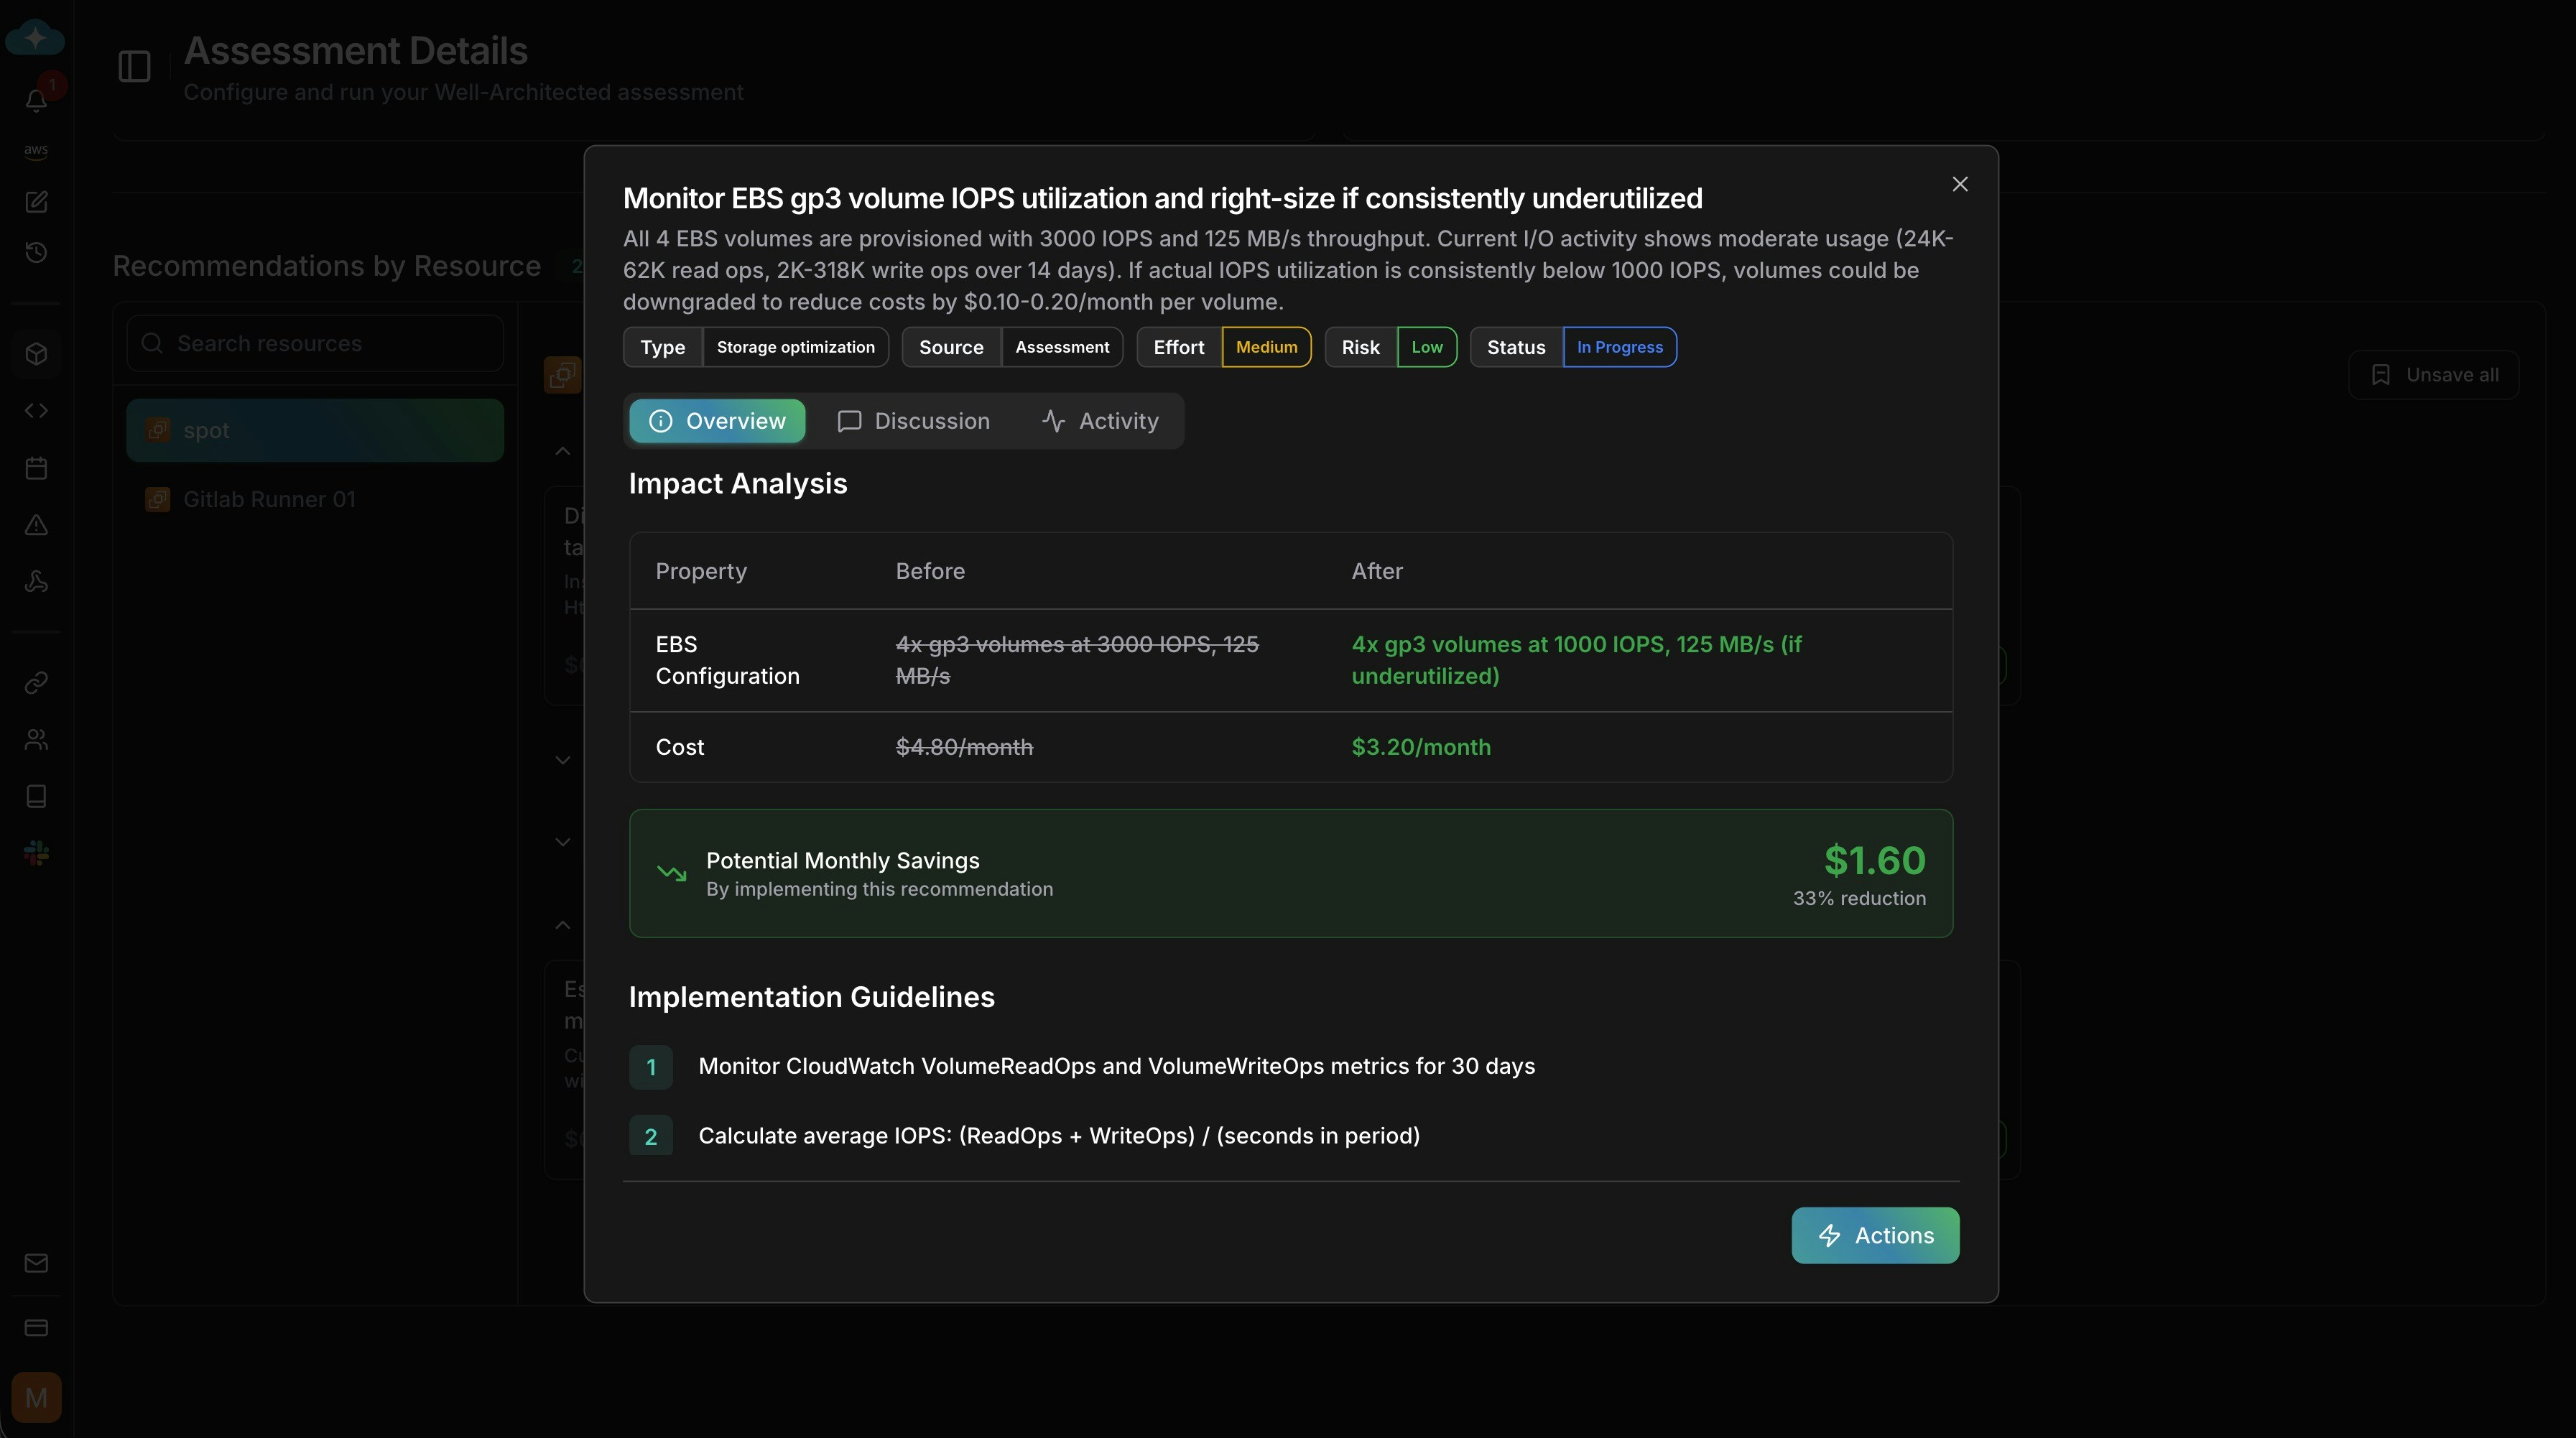Open the Slack integration icon

[36, 852]
